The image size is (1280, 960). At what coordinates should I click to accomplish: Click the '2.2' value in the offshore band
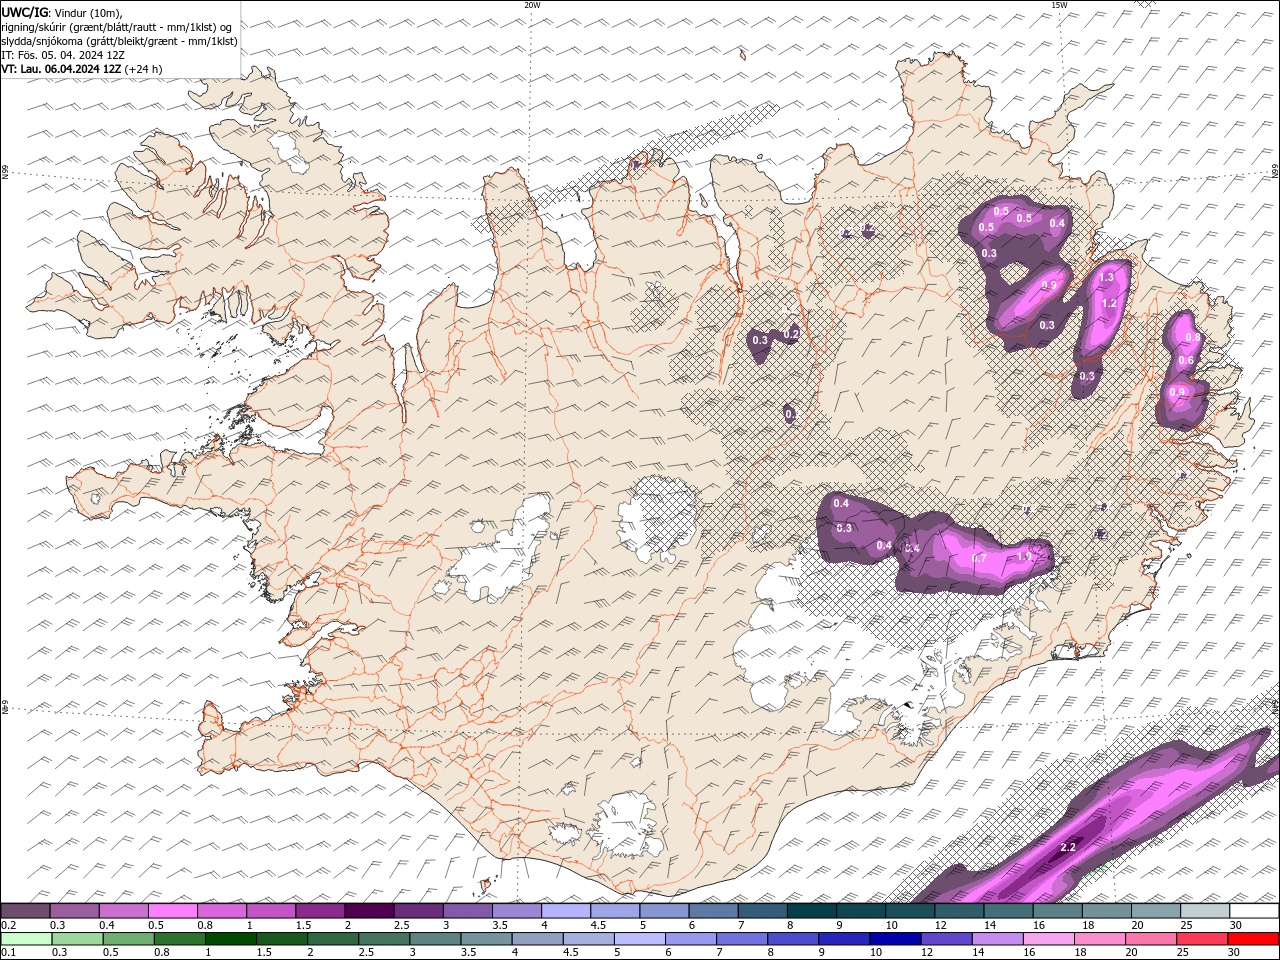pyautogui.click(x=1067, y=848)
